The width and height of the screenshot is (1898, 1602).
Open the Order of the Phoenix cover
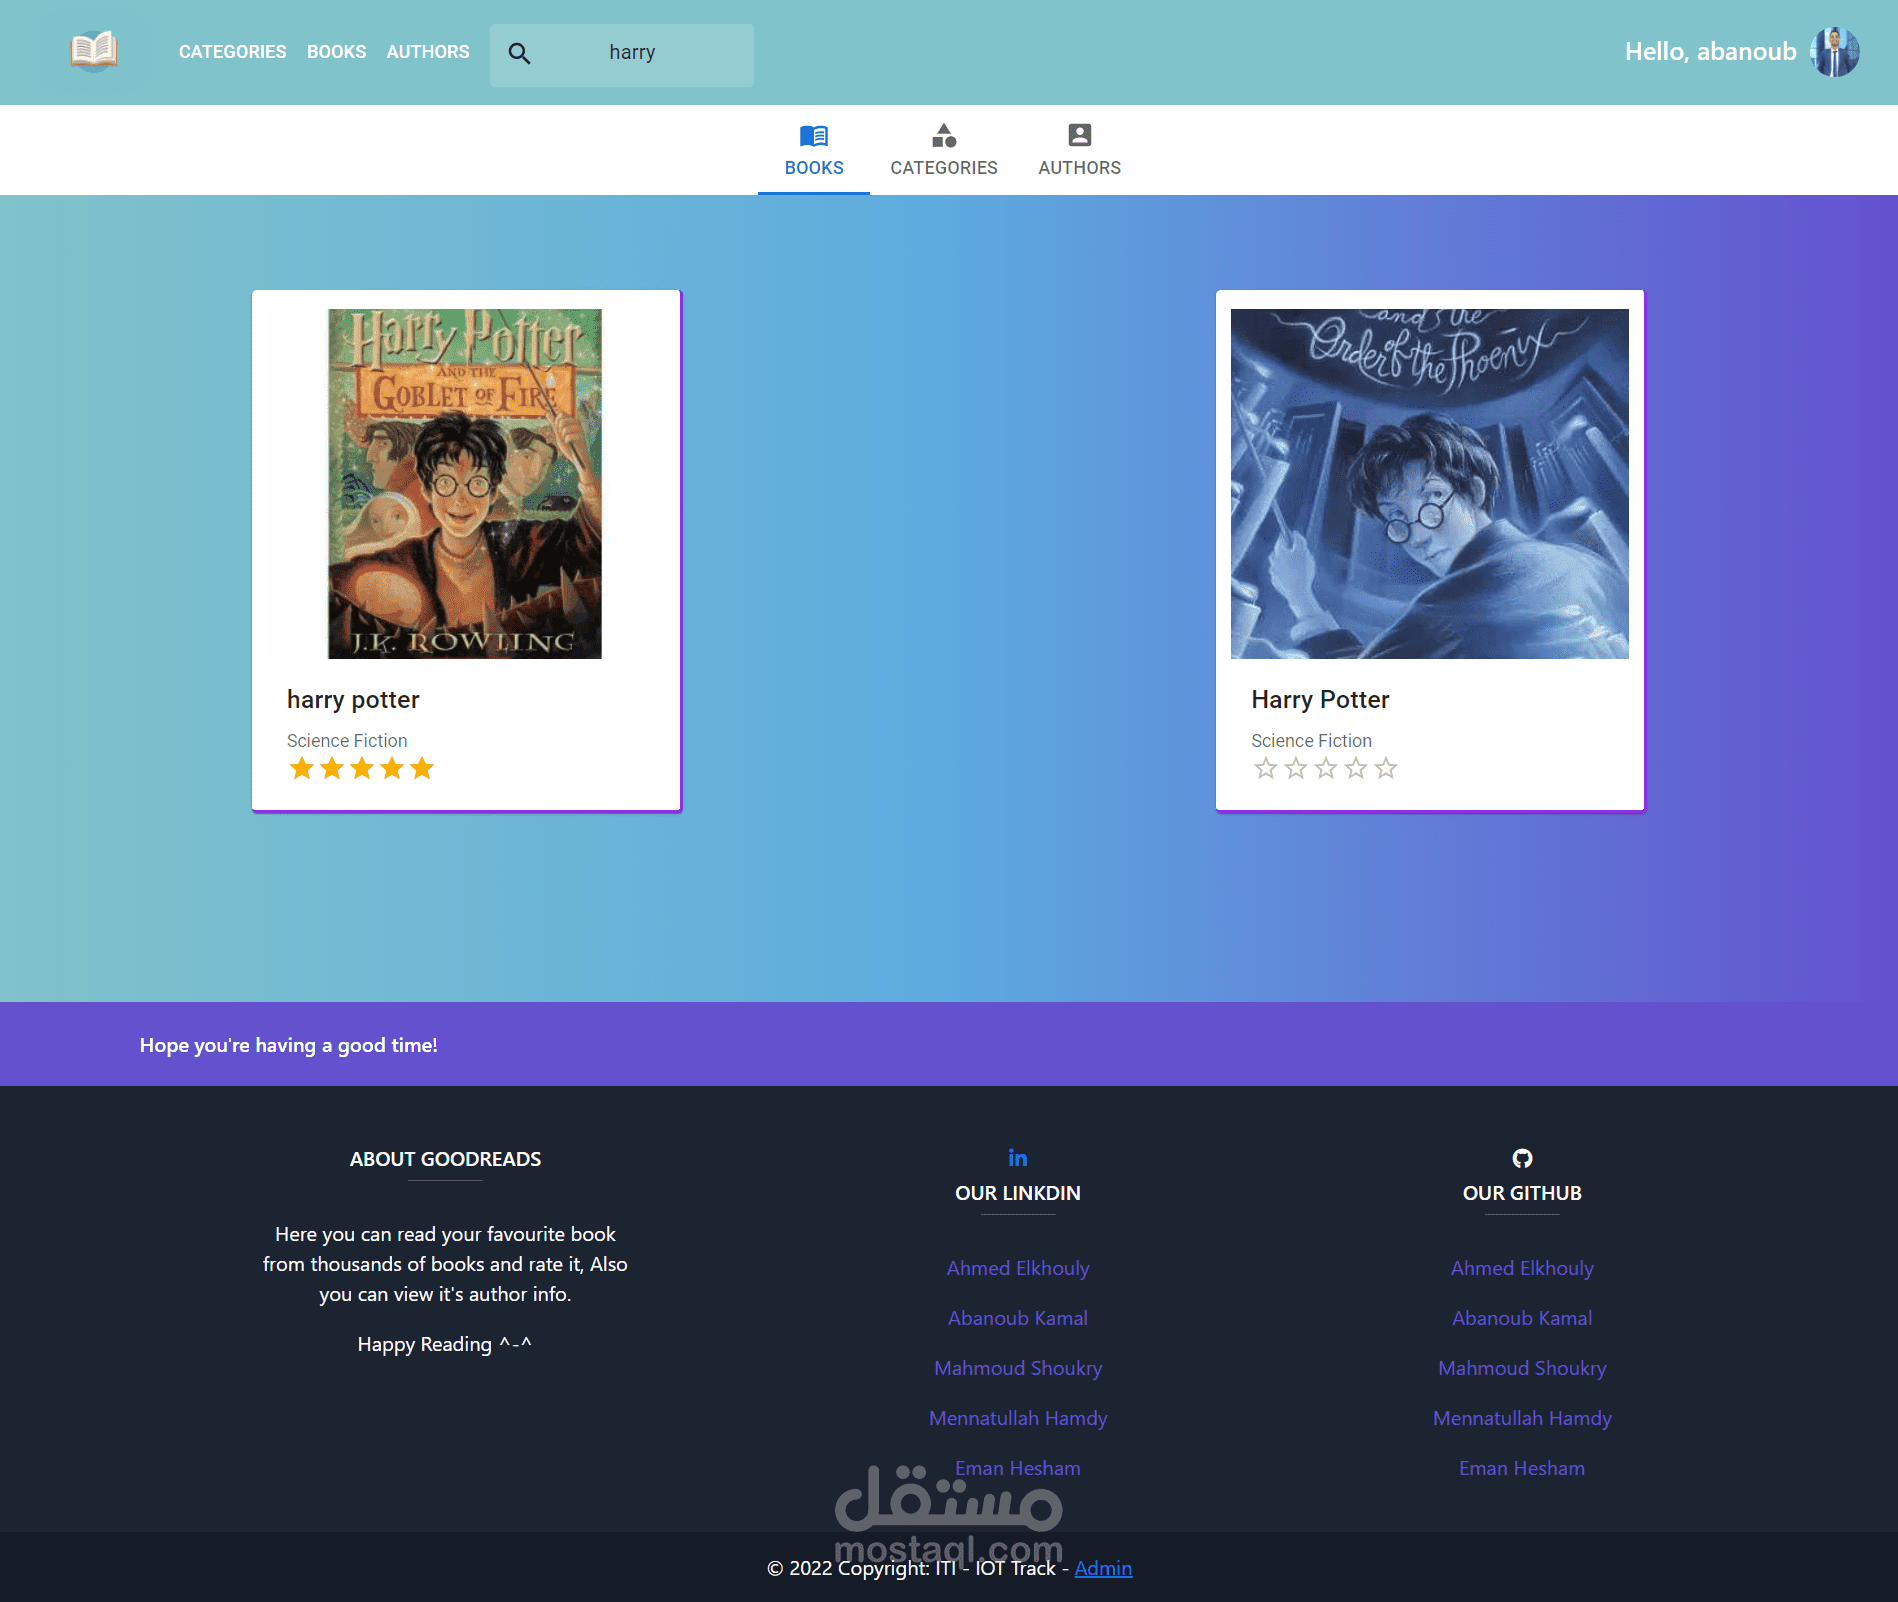click(1430, 484)
